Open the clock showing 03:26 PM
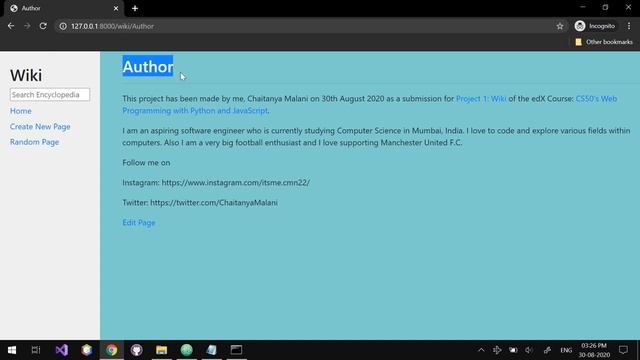640x360 pixels. pyautogui.click(x=594, y=350)
